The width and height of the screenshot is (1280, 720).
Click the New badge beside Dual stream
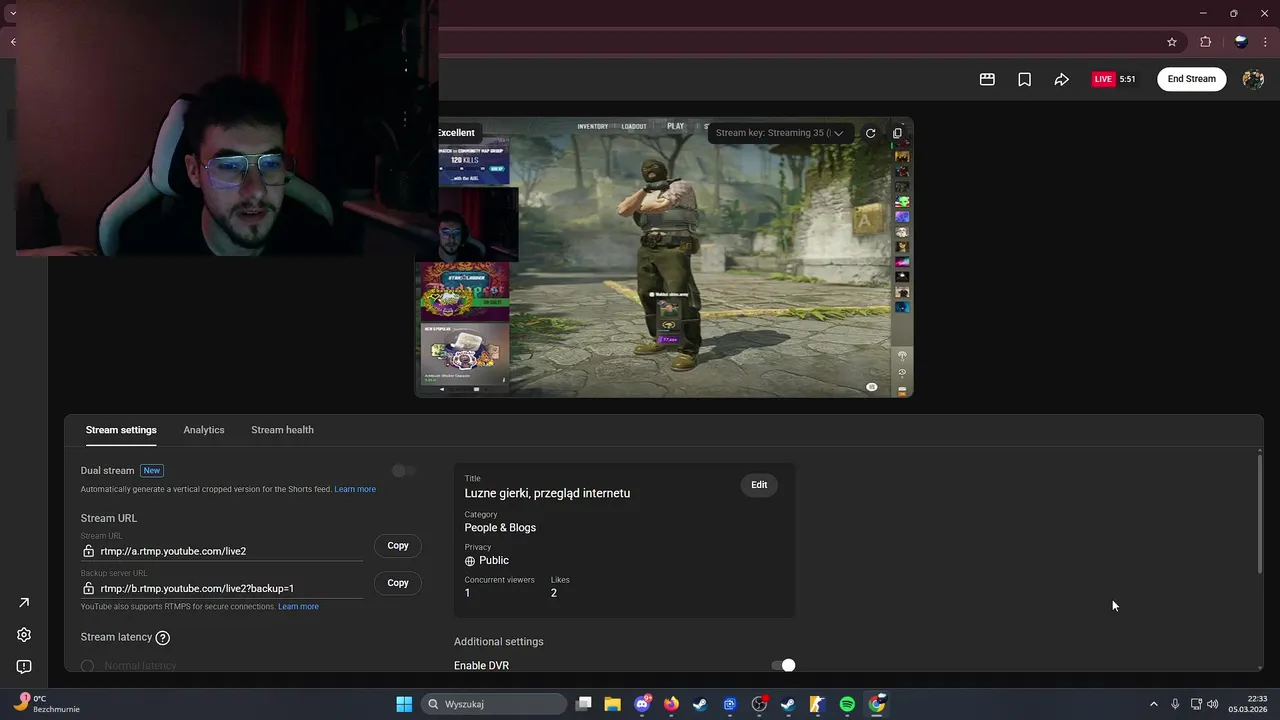[x=151, y=470]
